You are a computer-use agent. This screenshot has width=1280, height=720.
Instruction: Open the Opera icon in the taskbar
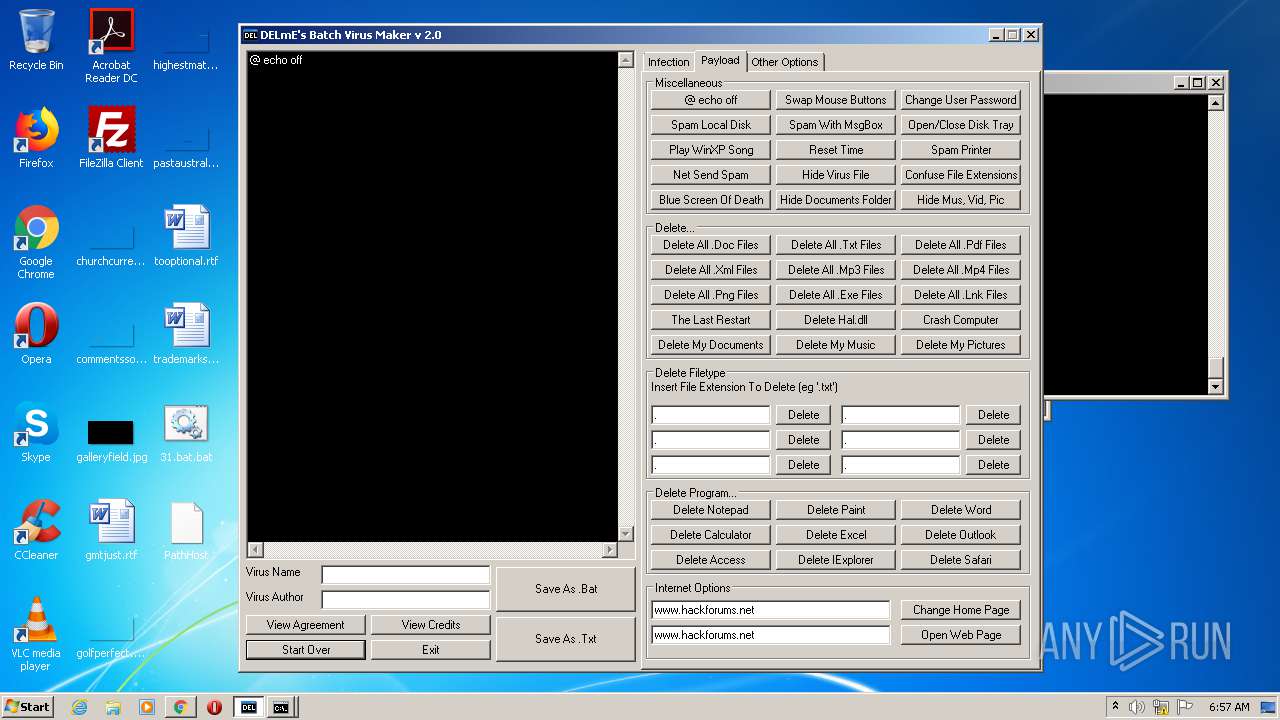pos(214,707)
